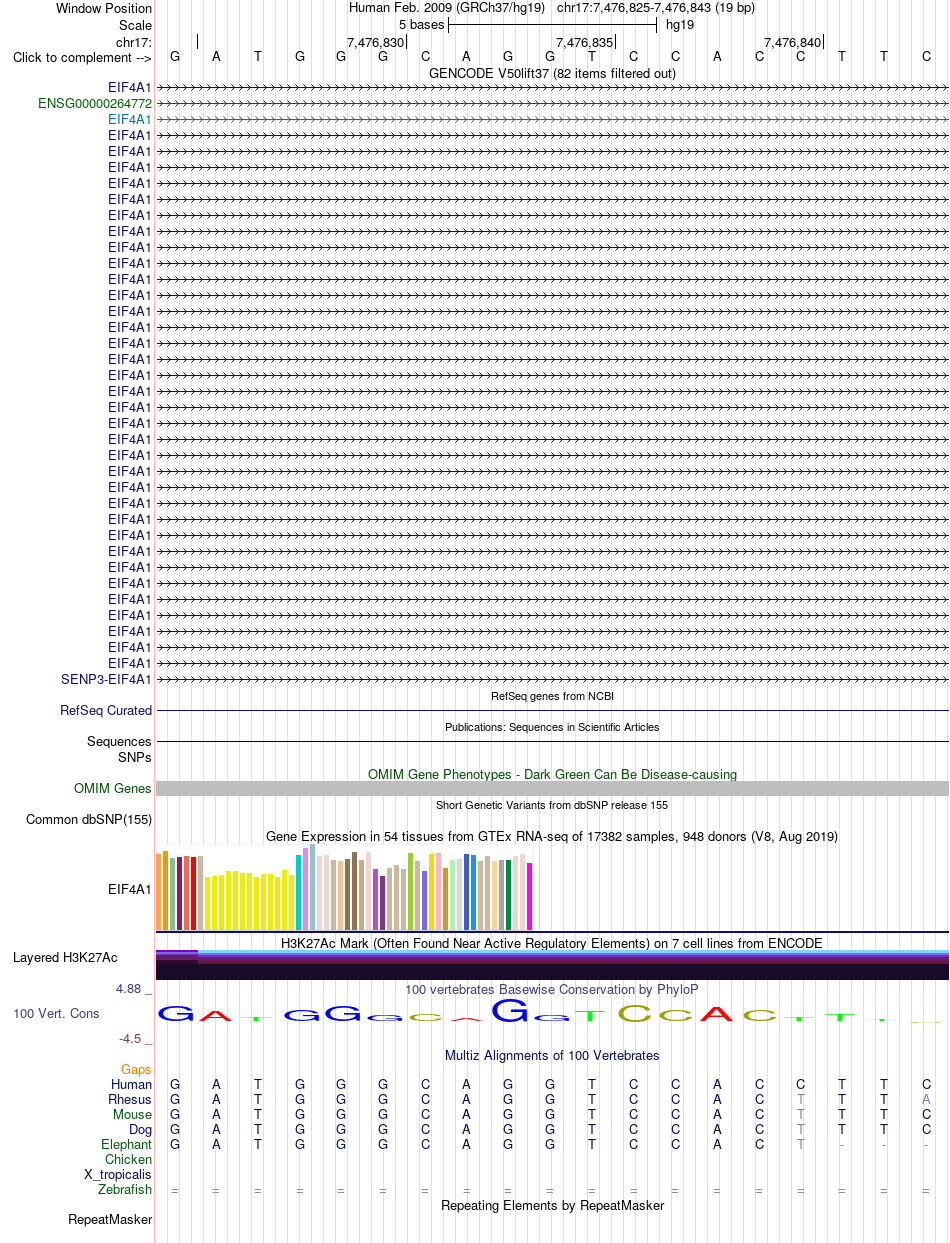Click the magenta bar in GTEx chart
The height and width of the screenshot is (1243, 950).
[530, 896]
